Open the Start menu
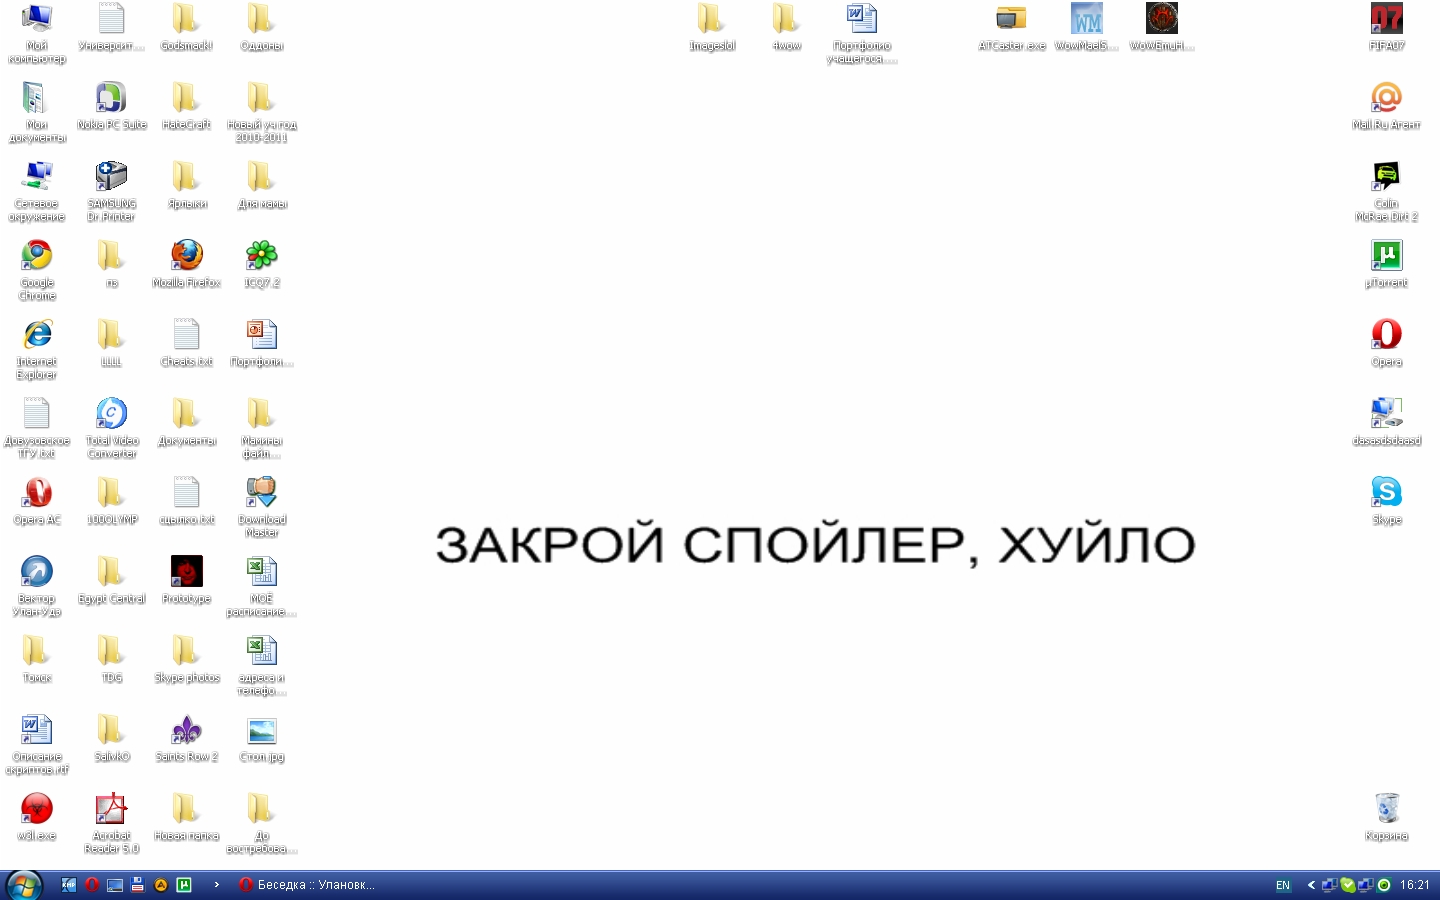Viewport: 1440px width, 900px height. [x=22, y=886]
